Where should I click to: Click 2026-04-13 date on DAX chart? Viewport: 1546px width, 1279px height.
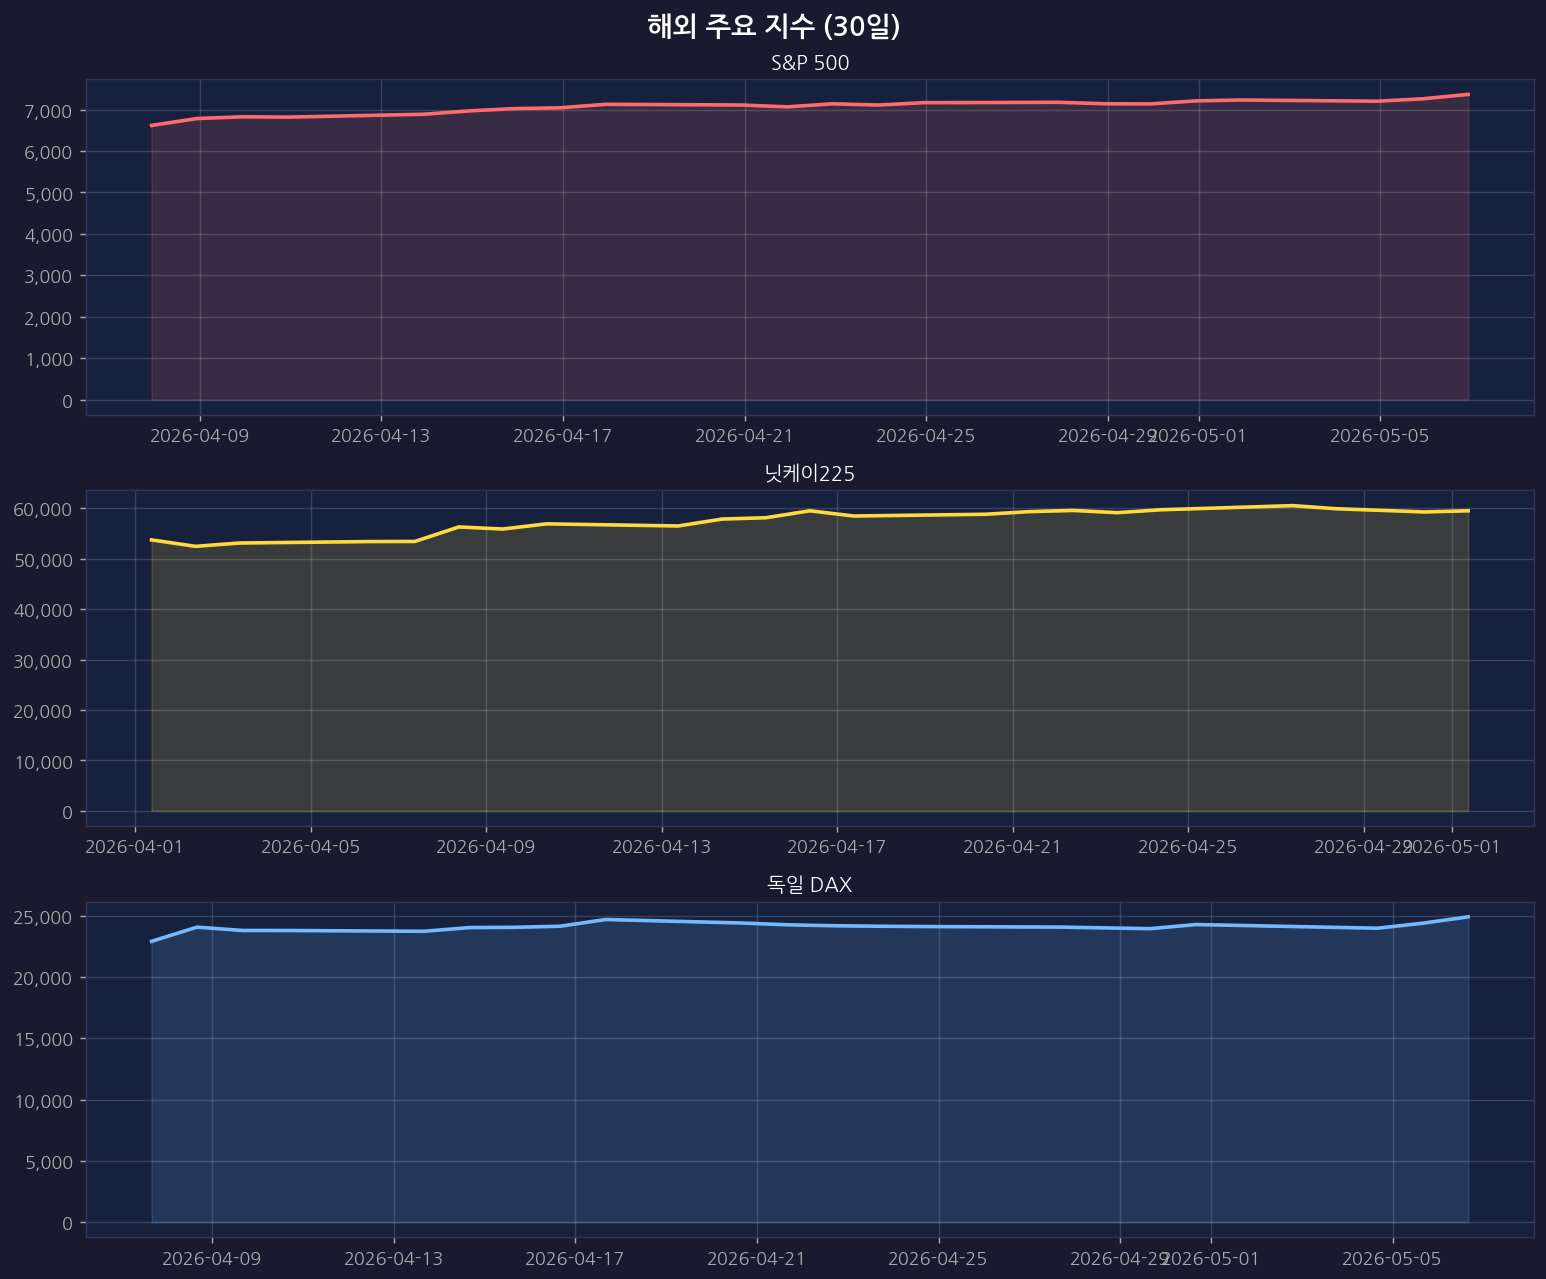(393, 1258)
